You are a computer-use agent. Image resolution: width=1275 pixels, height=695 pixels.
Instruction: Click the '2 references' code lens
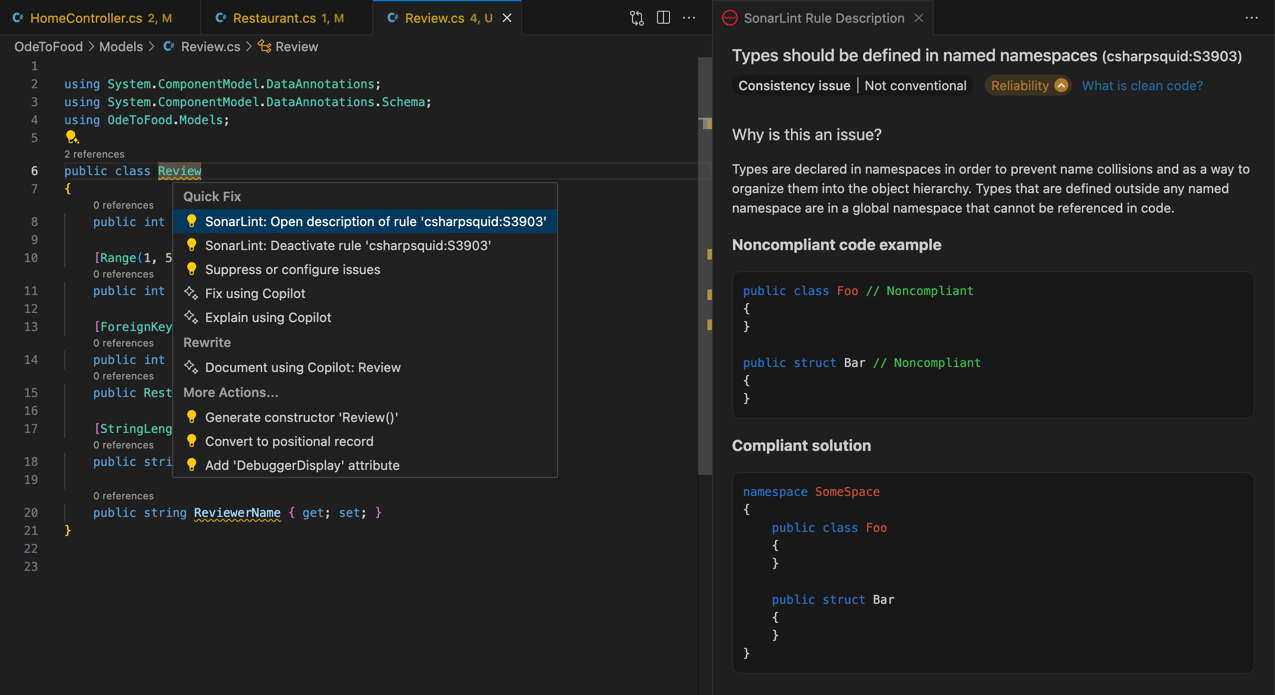[x=94, y=154]
